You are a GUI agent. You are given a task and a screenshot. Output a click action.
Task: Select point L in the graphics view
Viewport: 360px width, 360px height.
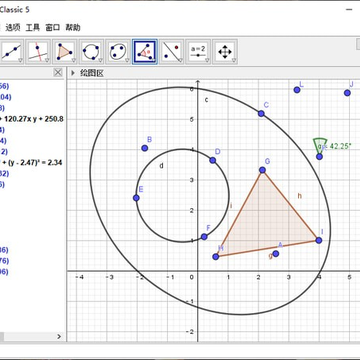click(297, 90)
